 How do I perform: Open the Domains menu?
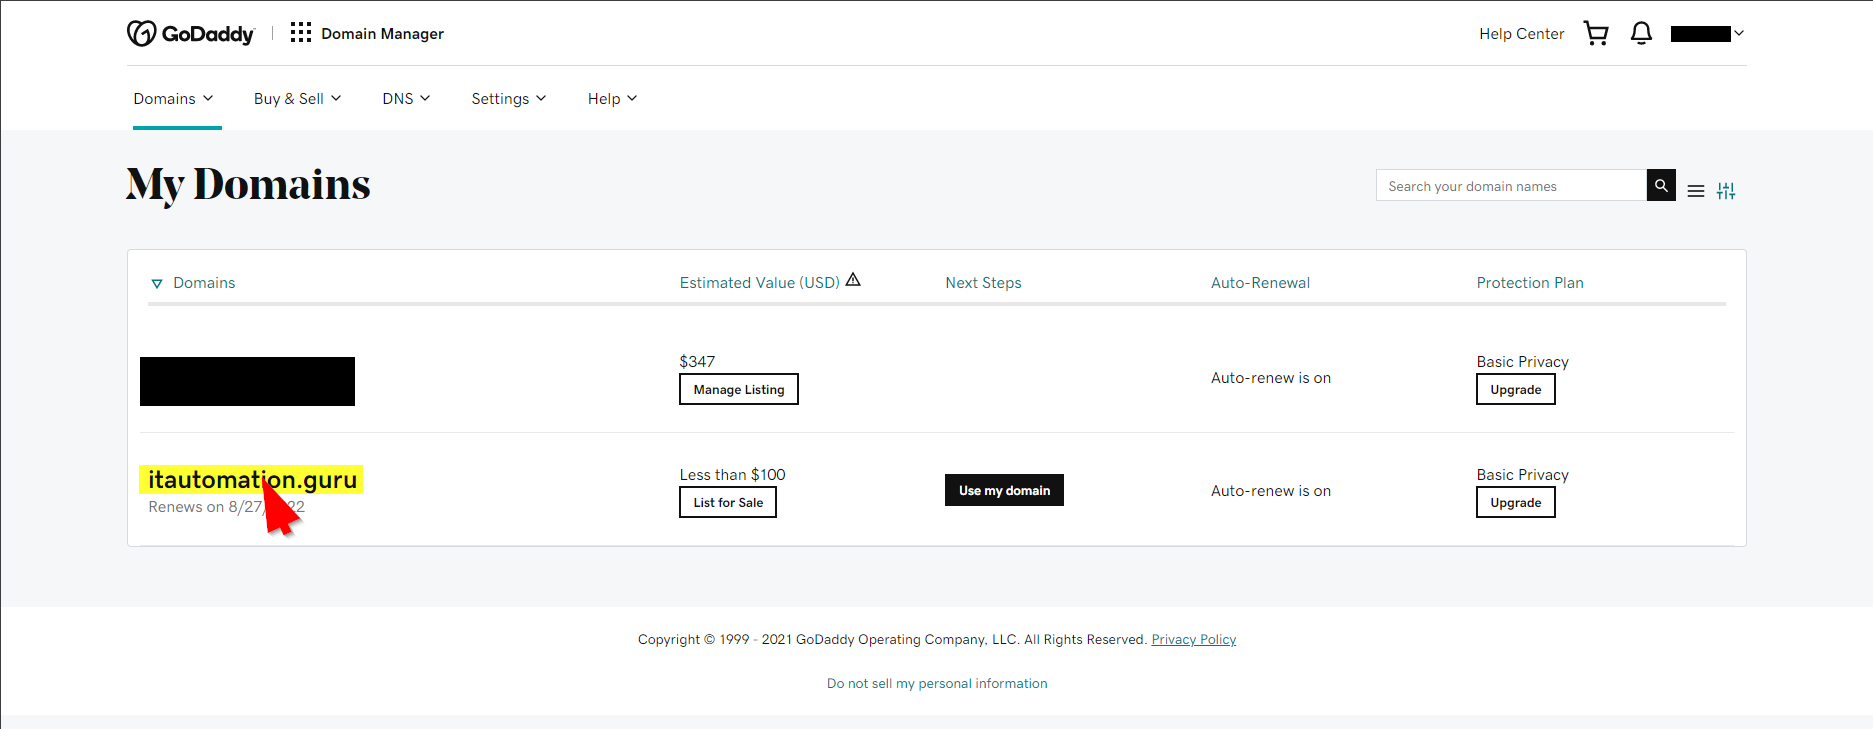coord(173,98)
